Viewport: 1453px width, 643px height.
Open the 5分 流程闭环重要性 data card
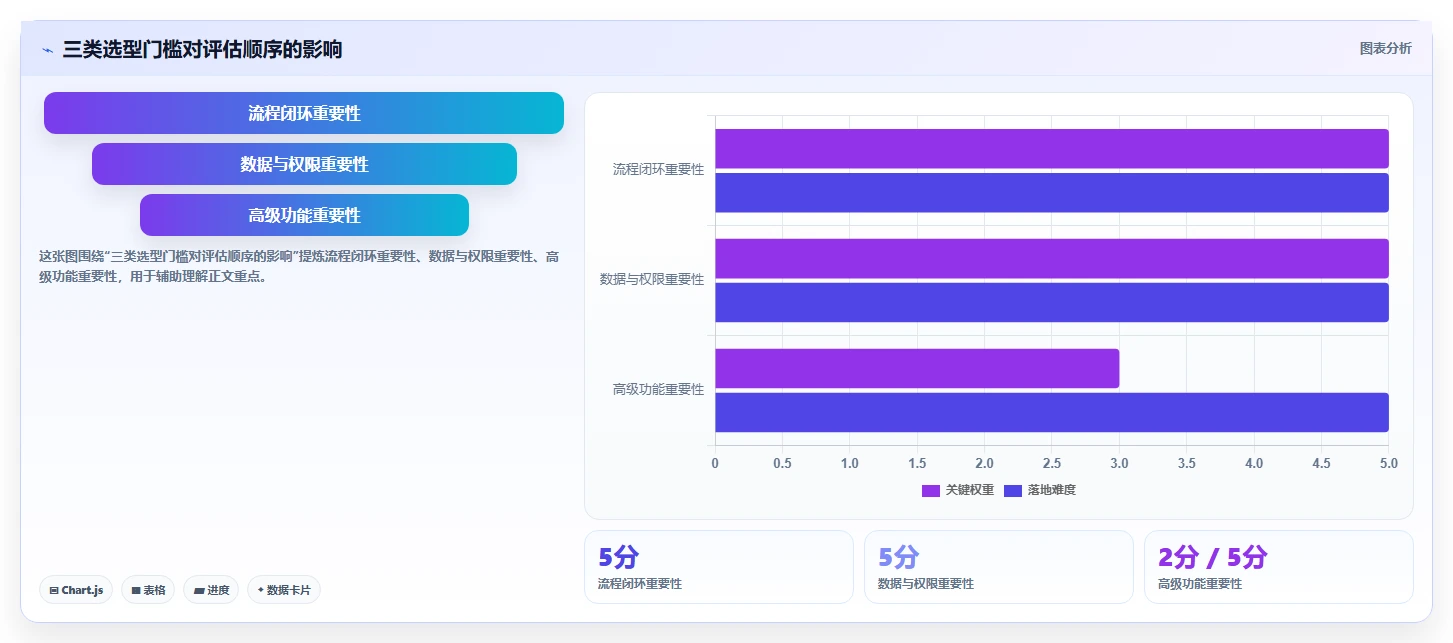tap(719, 567)
